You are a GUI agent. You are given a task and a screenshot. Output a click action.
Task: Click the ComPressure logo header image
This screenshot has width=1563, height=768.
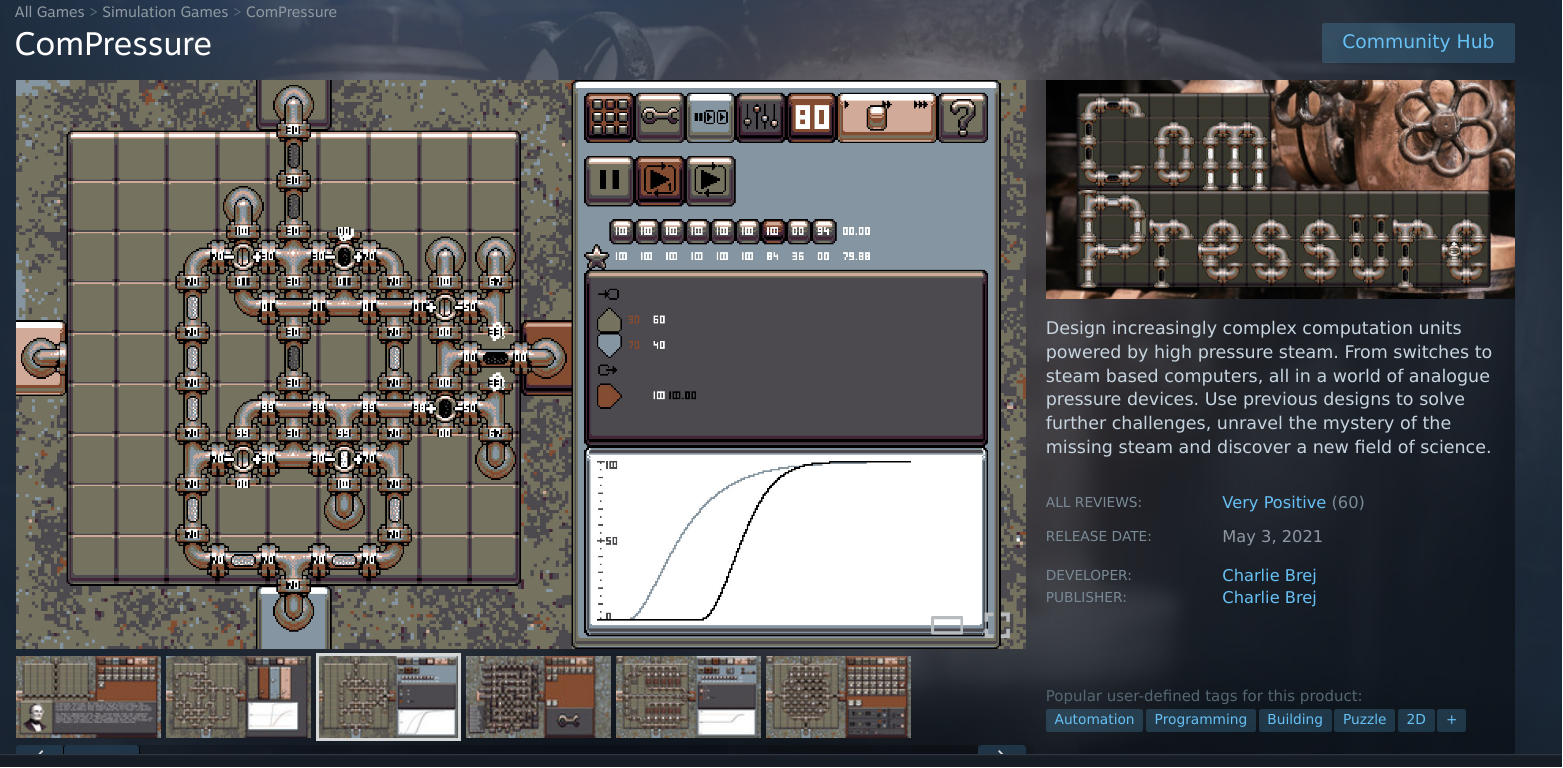[x=1280, y=189]
